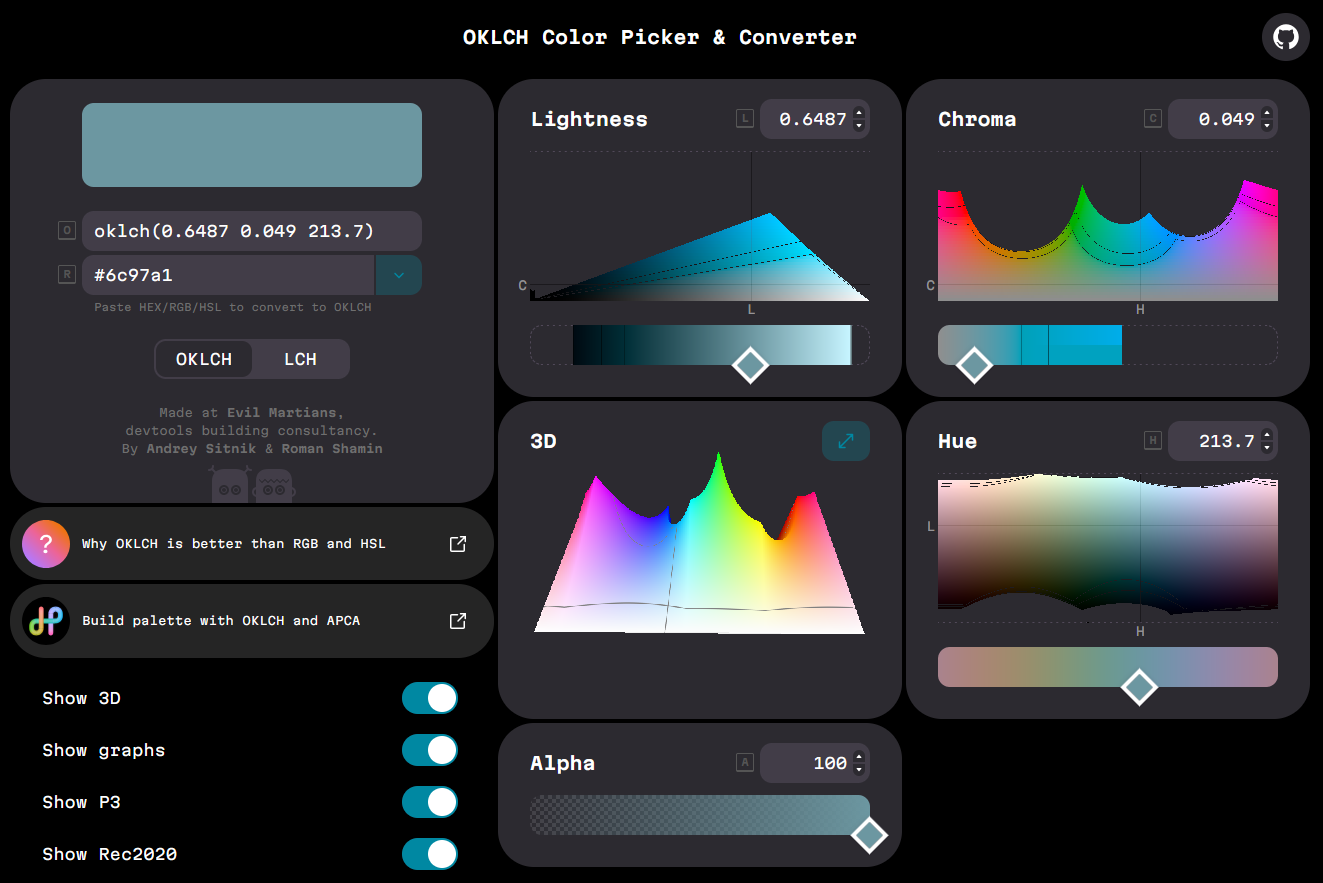Turn off the Show graphs switch
The image size is (1323, 883).
coord(429,750)
